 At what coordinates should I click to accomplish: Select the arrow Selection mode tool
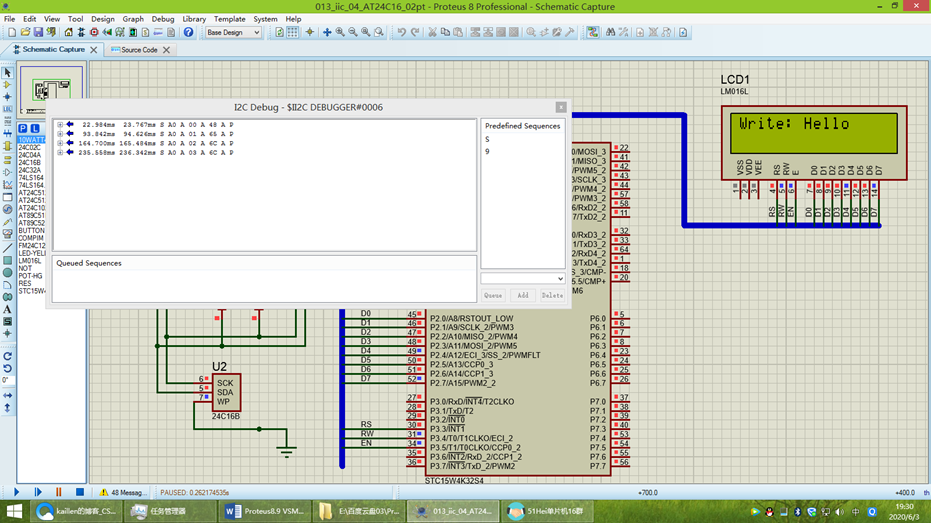pos(7,73)
